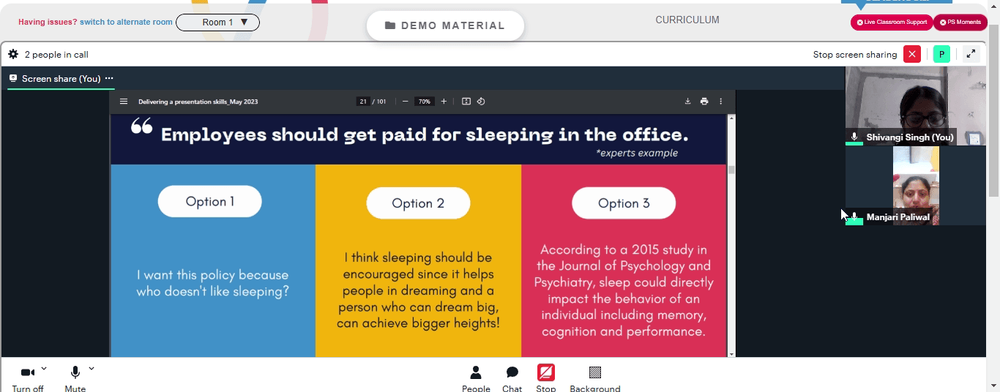1000x392 pixels.
Task: Open PDF more actions menu
Action: [721, 101]
